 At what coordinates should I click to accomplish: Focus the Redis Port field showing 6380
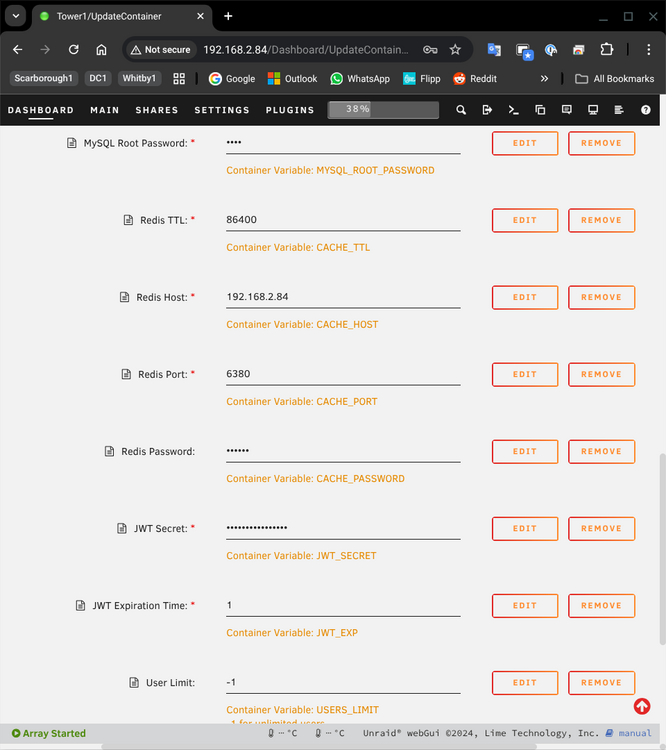[343, 374]
